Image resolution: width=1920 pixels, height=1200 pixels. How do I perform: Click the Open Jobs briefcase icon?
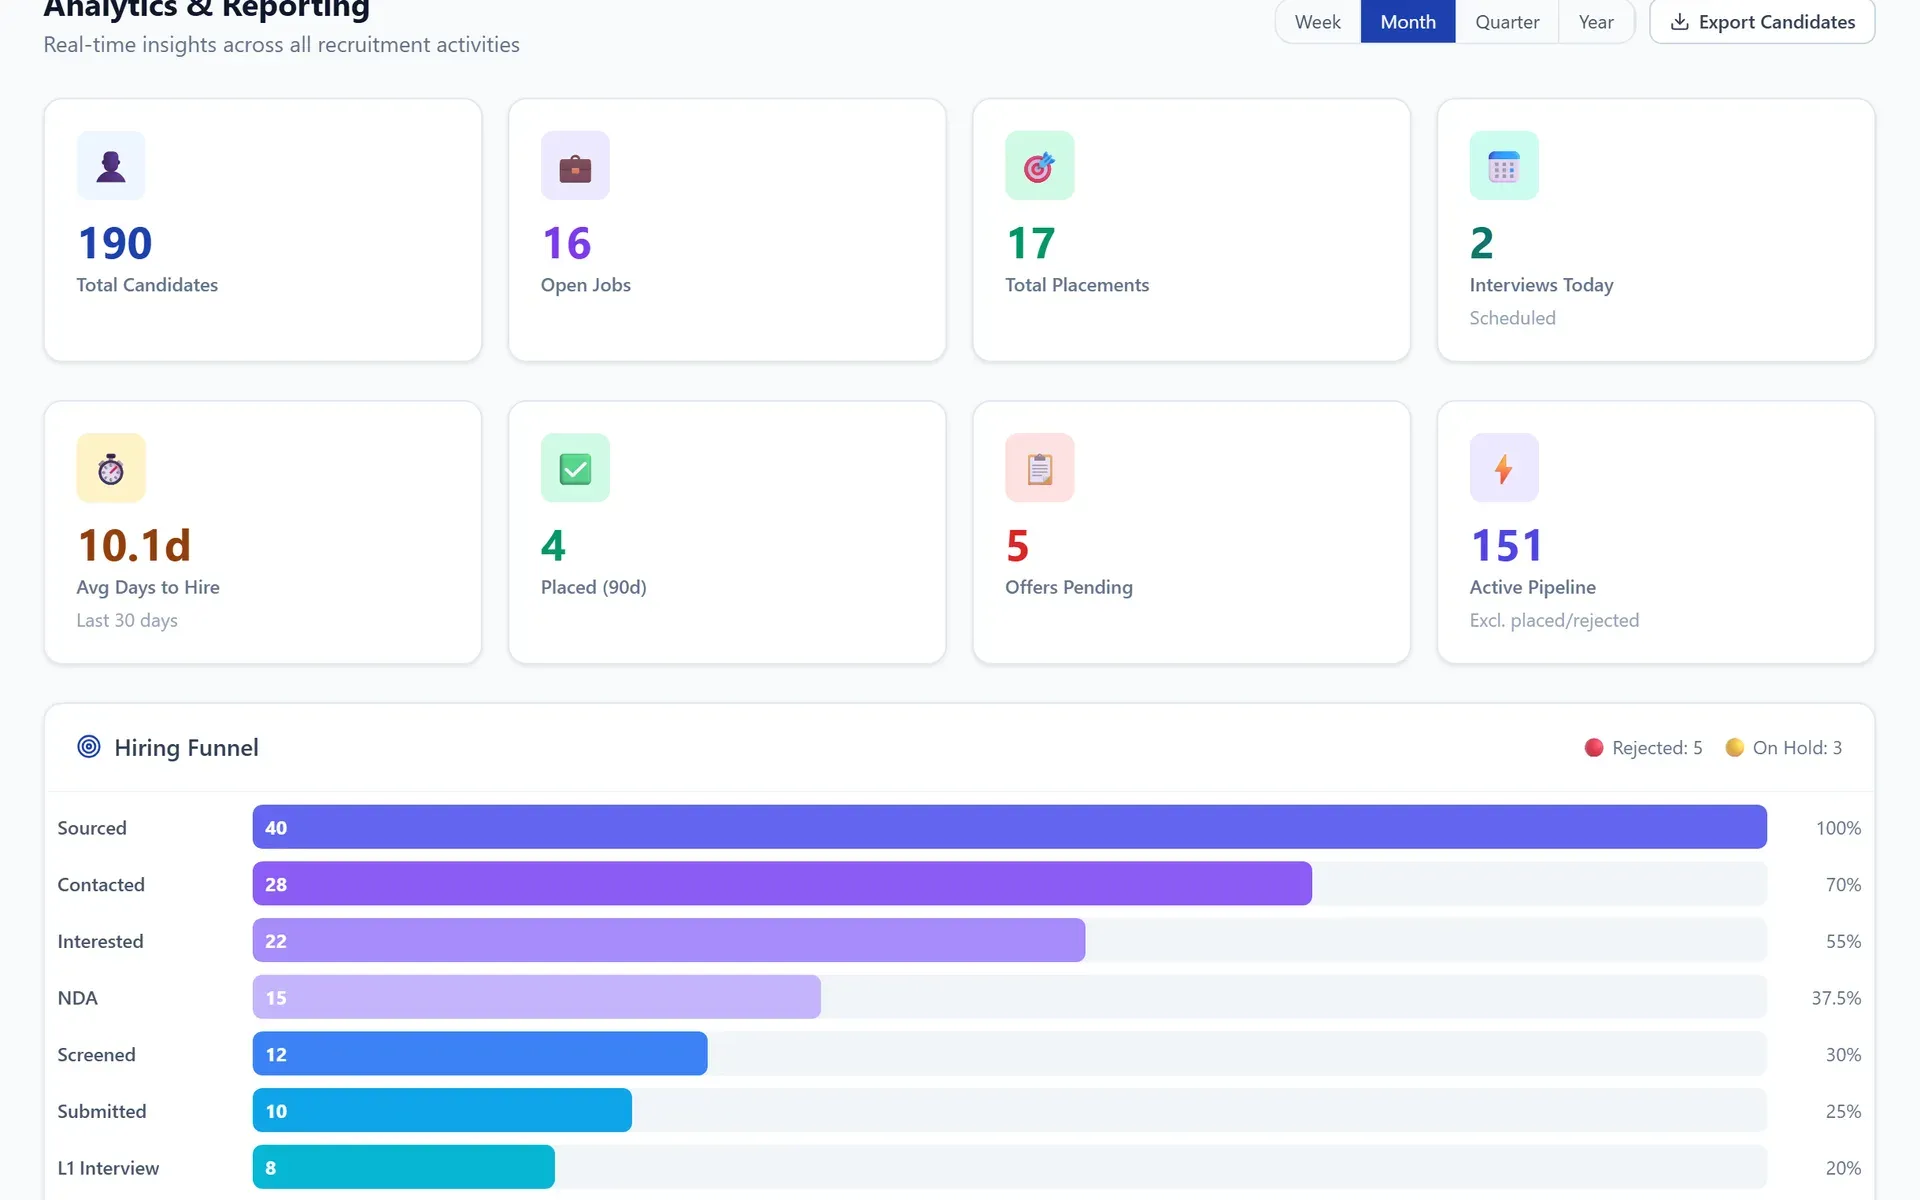575,166
